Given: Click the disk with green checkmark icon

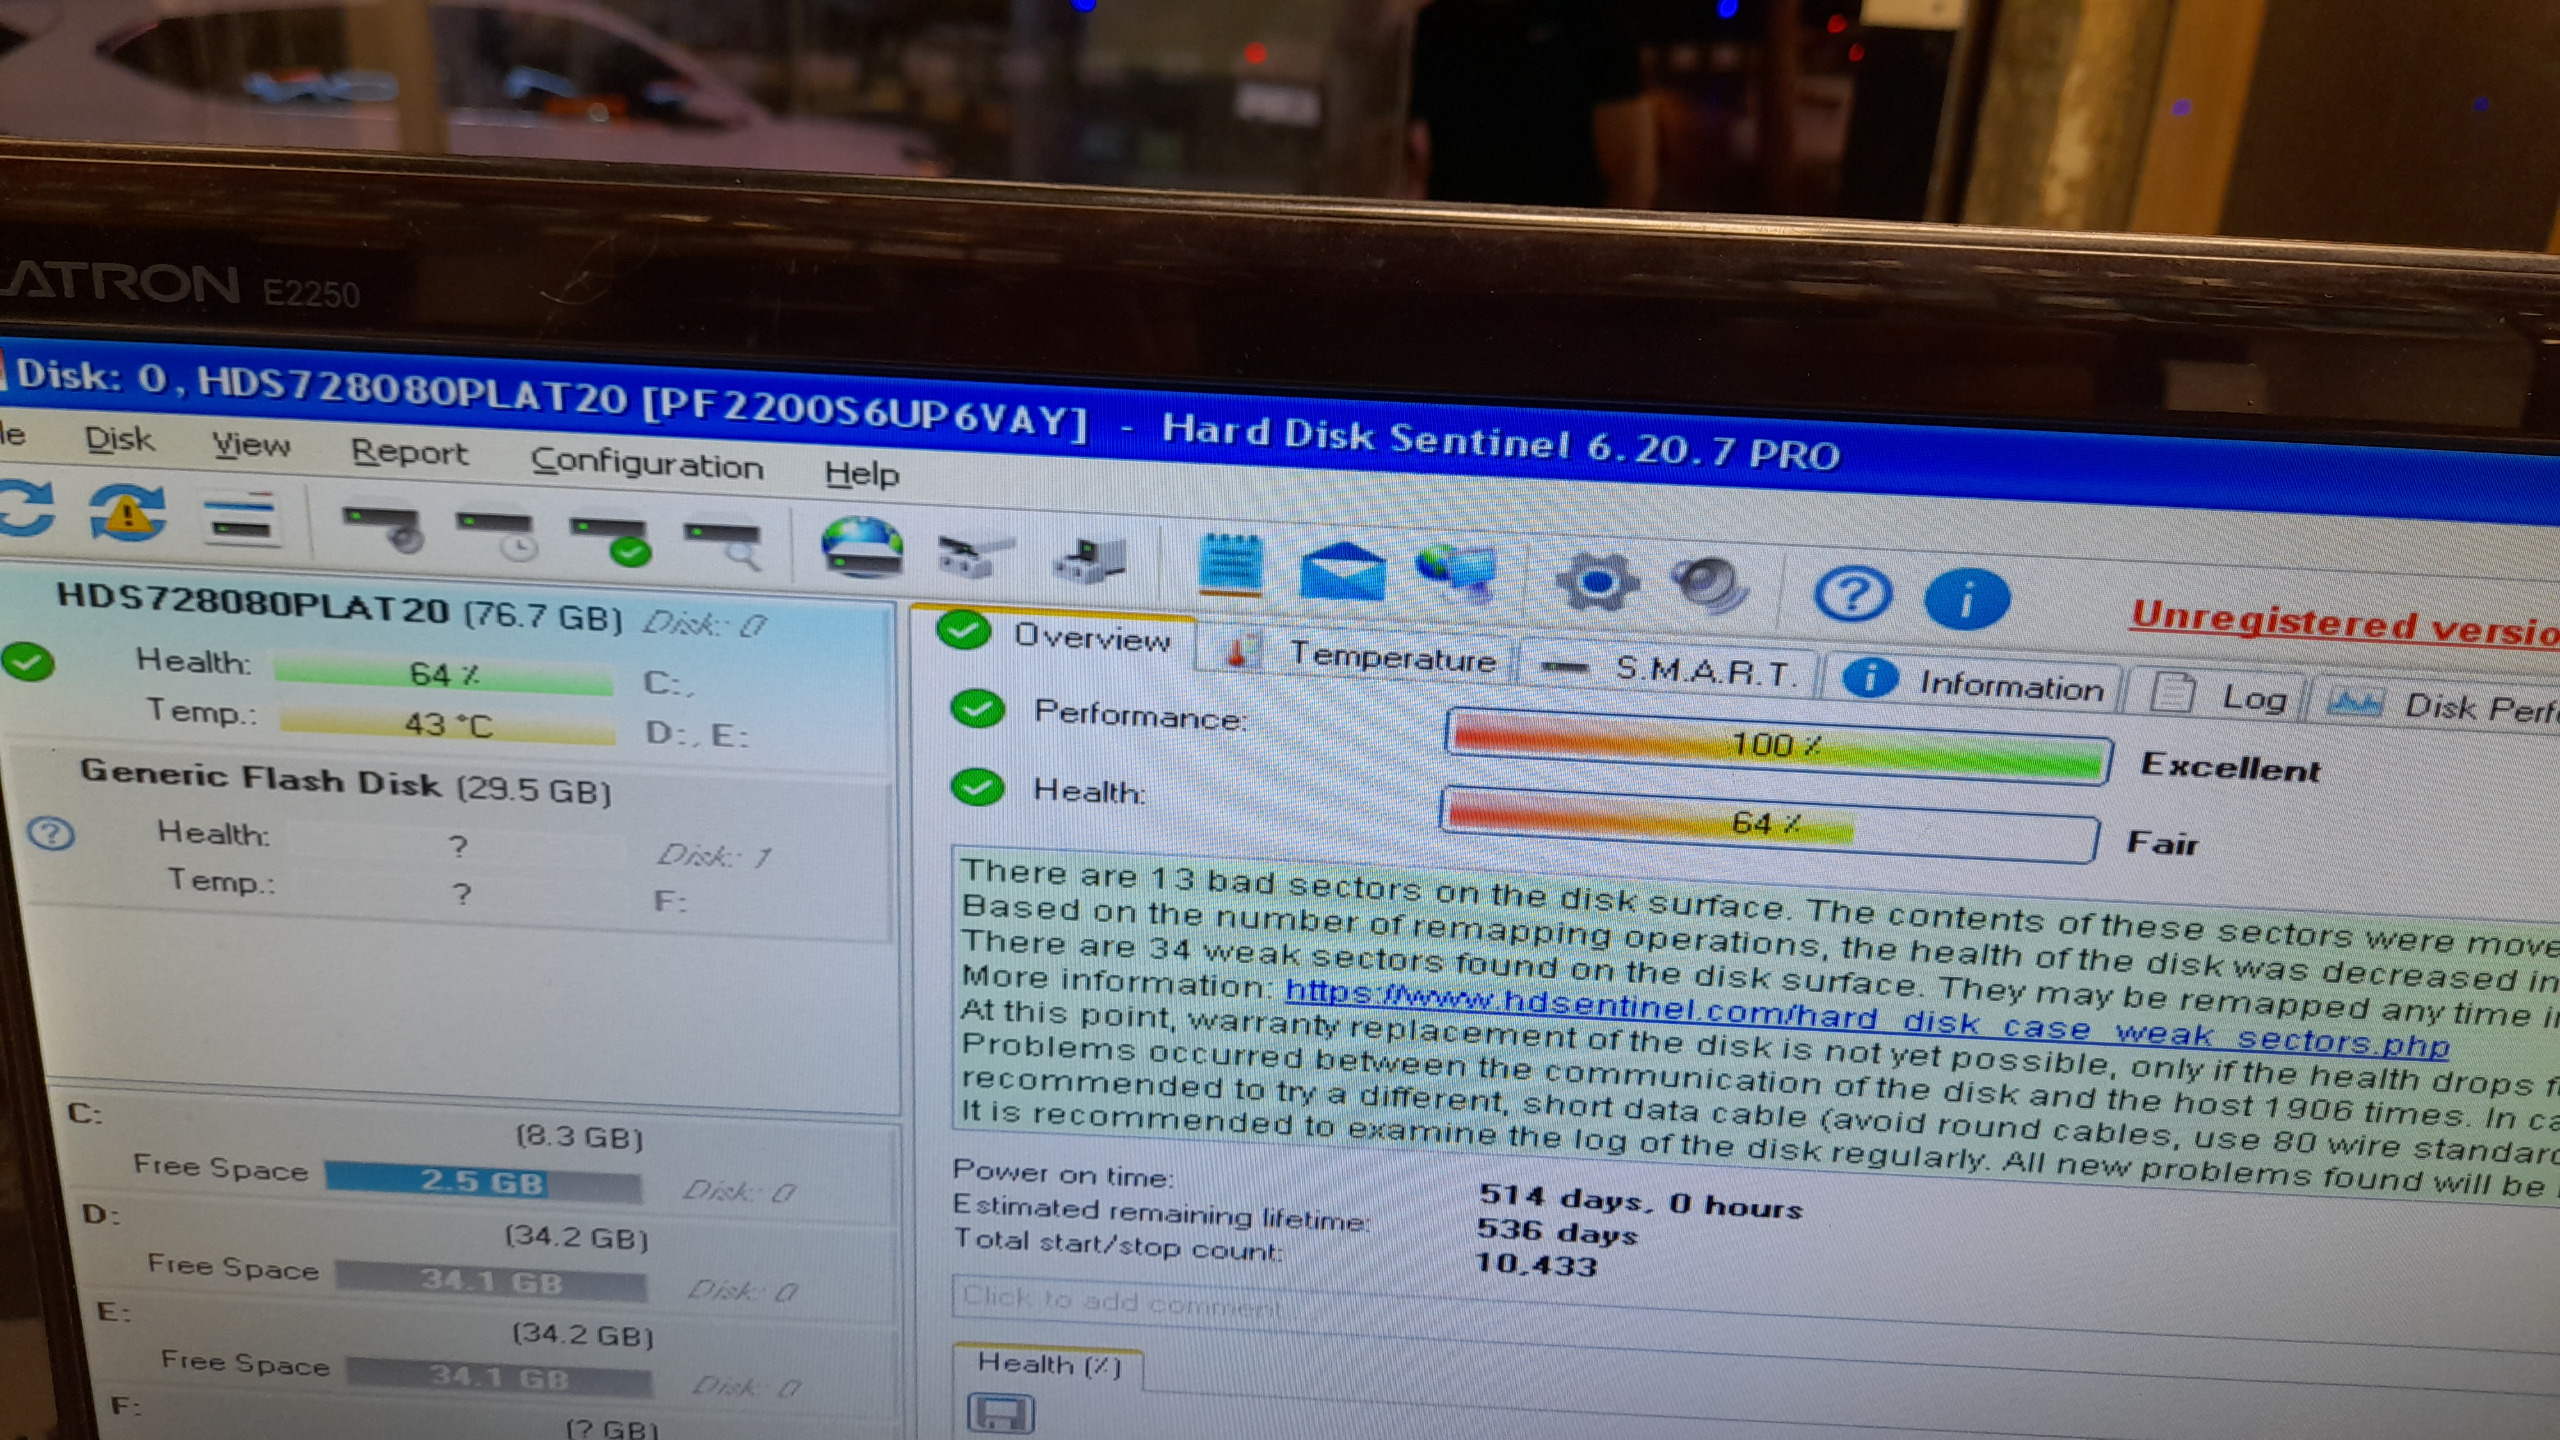Looking at the screenshot, I should pos(610,540).
